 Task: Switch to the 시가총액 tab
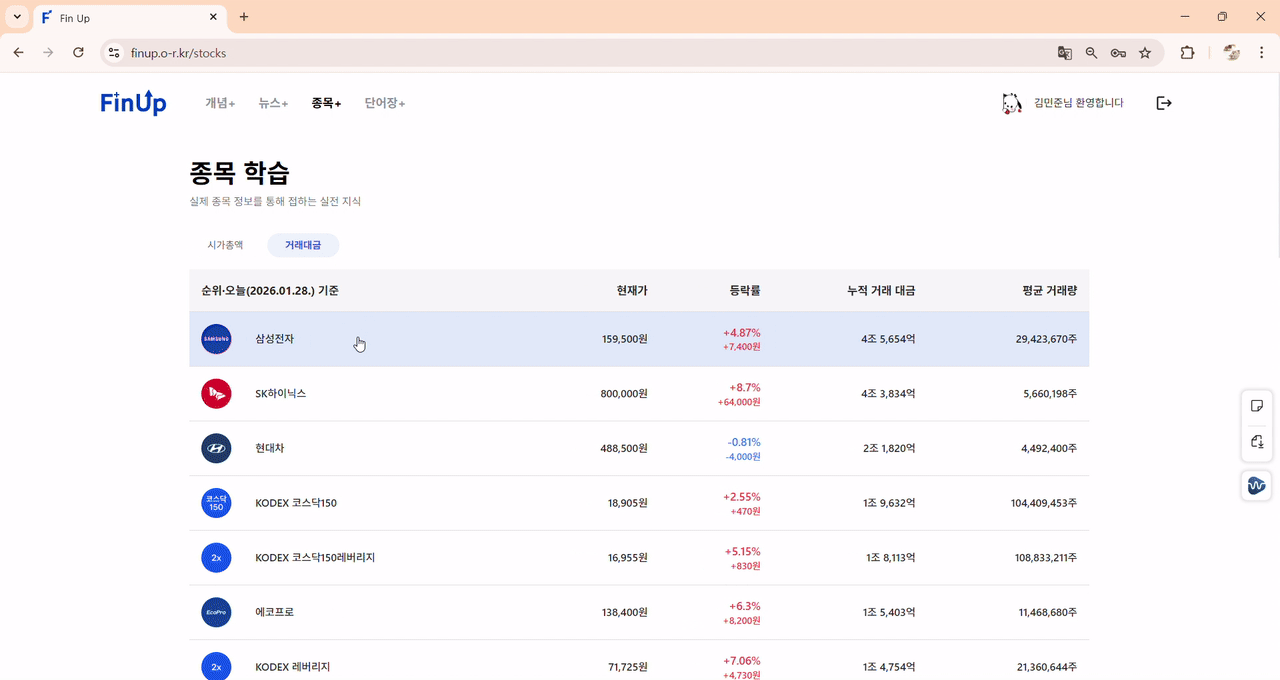(x=225, y=245)
